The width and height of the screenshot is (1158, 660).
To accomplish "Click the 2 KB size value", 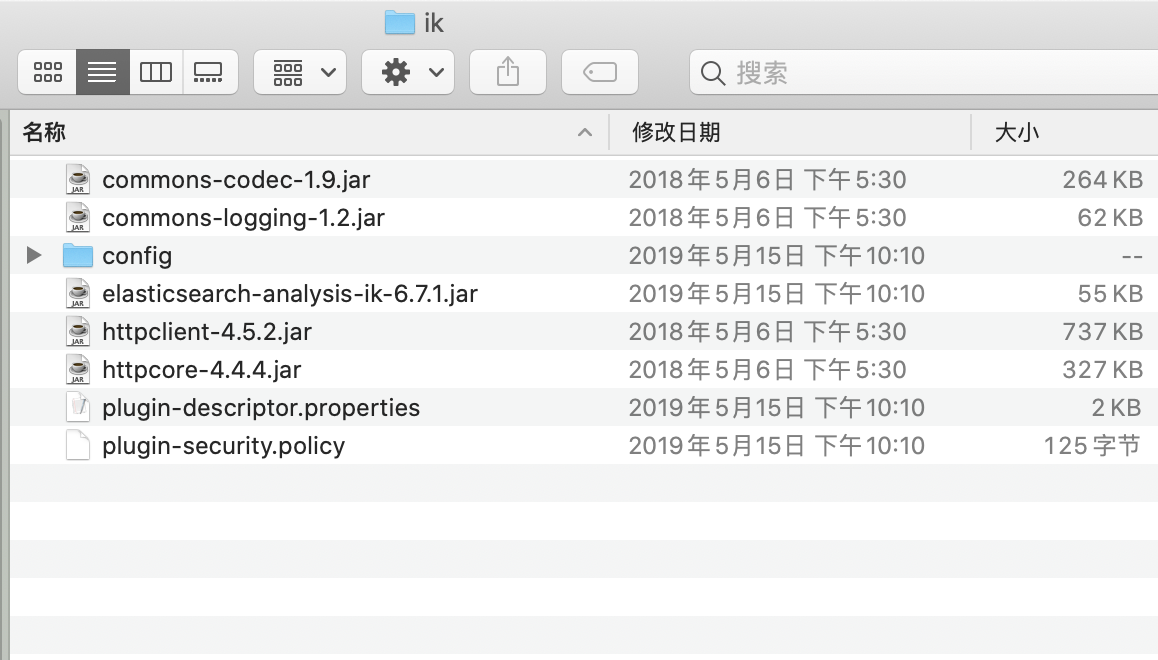I will click(1117, 408).
